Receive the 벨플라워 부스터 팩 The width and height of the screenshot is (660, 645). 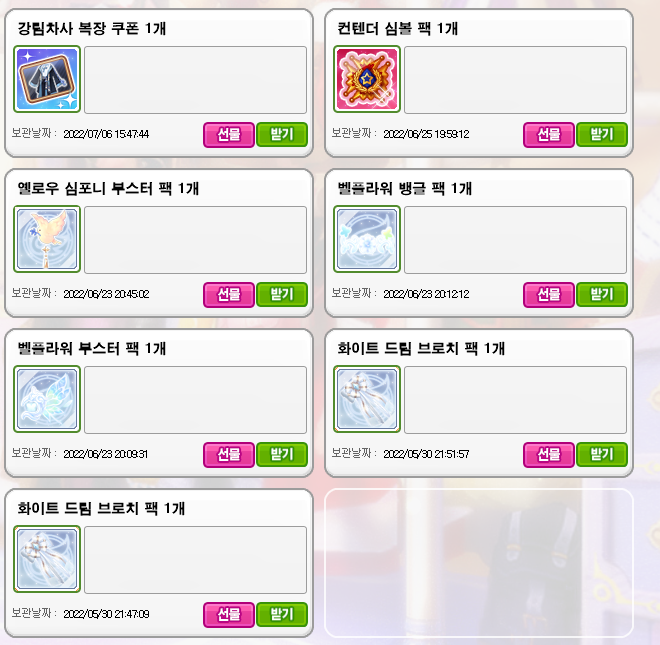pyautogui.click(x=282, y=455)
